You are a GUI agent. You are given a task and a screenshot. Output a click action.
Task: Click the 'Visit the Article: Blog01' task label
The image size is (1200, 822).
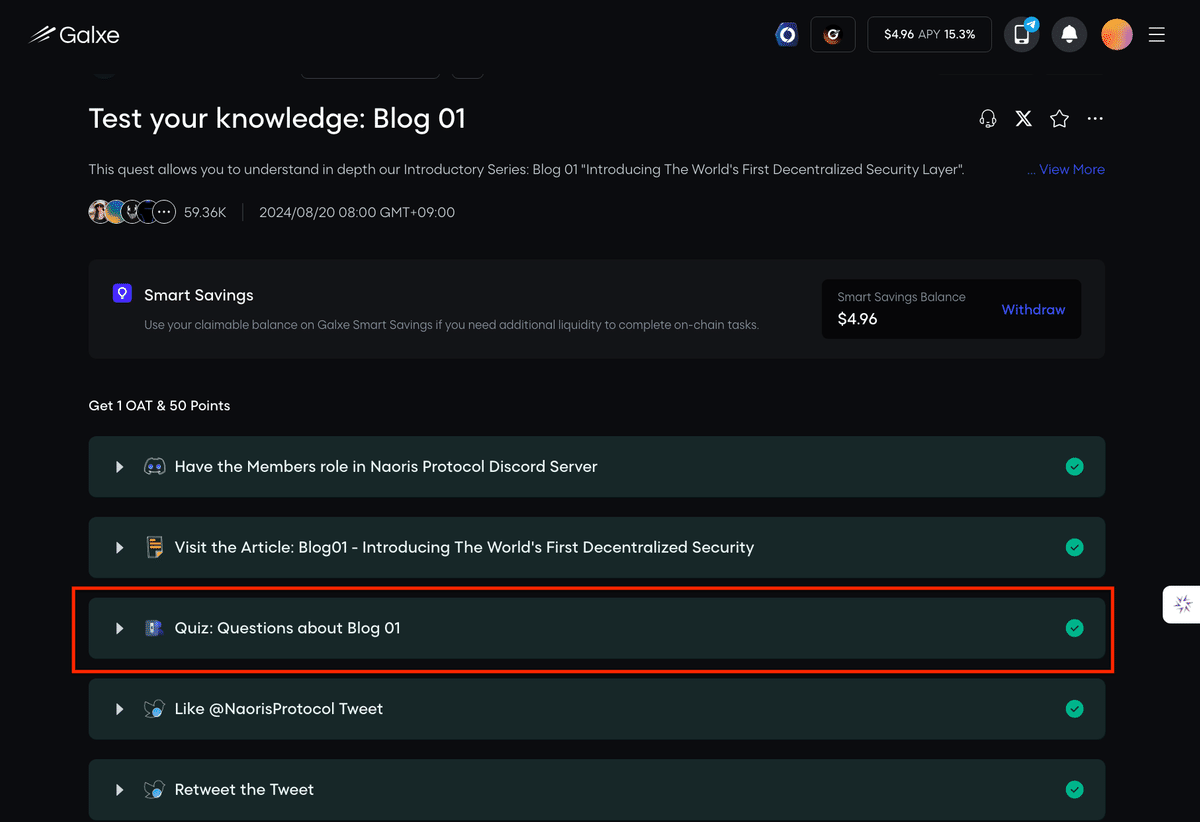coord(464,548)
